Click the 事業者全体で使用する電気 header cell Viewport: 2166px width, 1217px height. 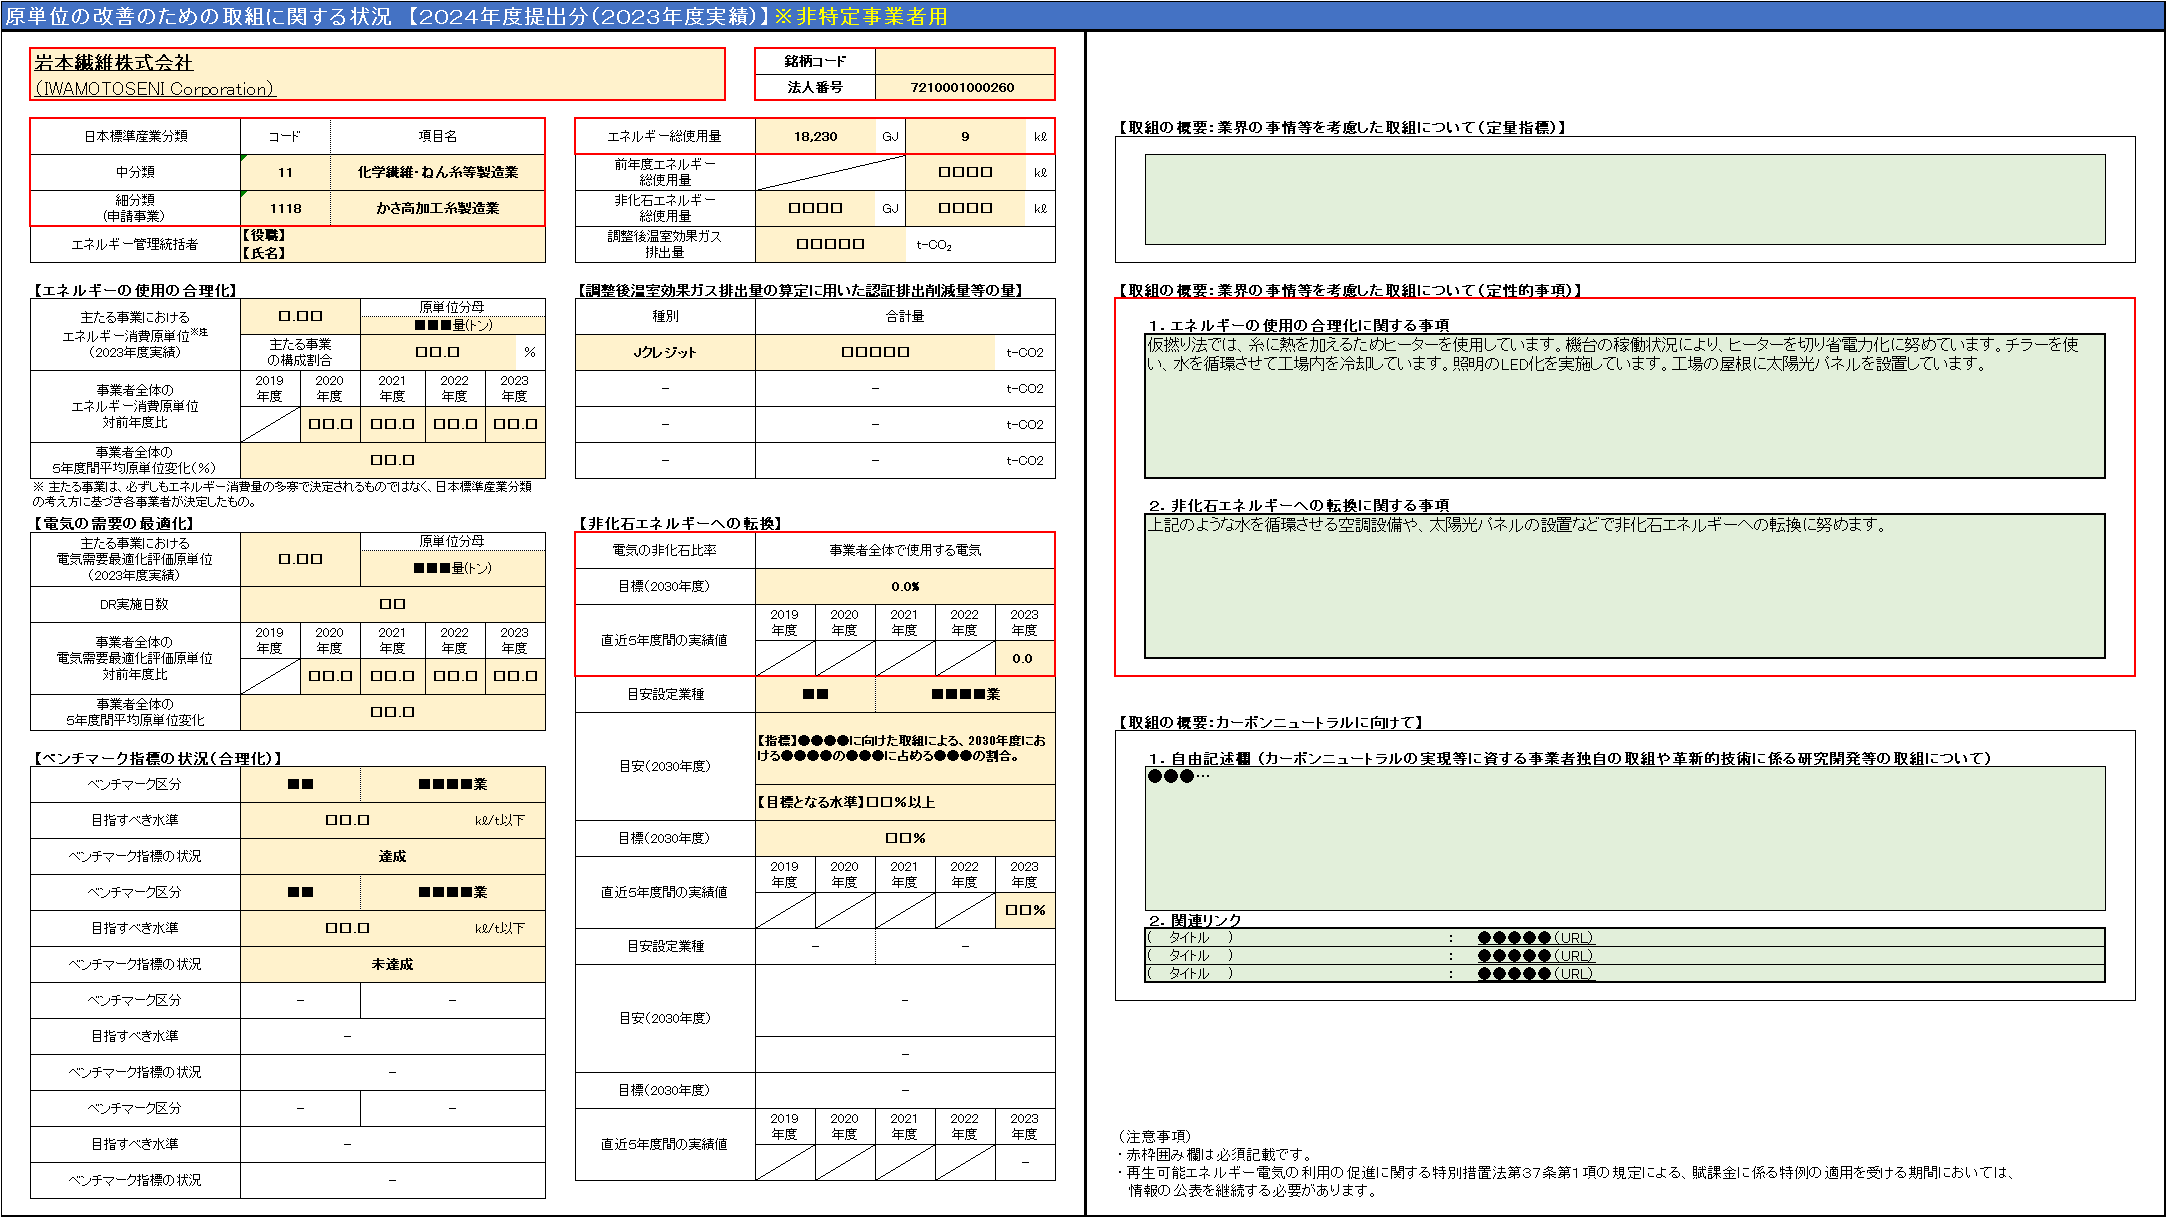pos(905,550)
